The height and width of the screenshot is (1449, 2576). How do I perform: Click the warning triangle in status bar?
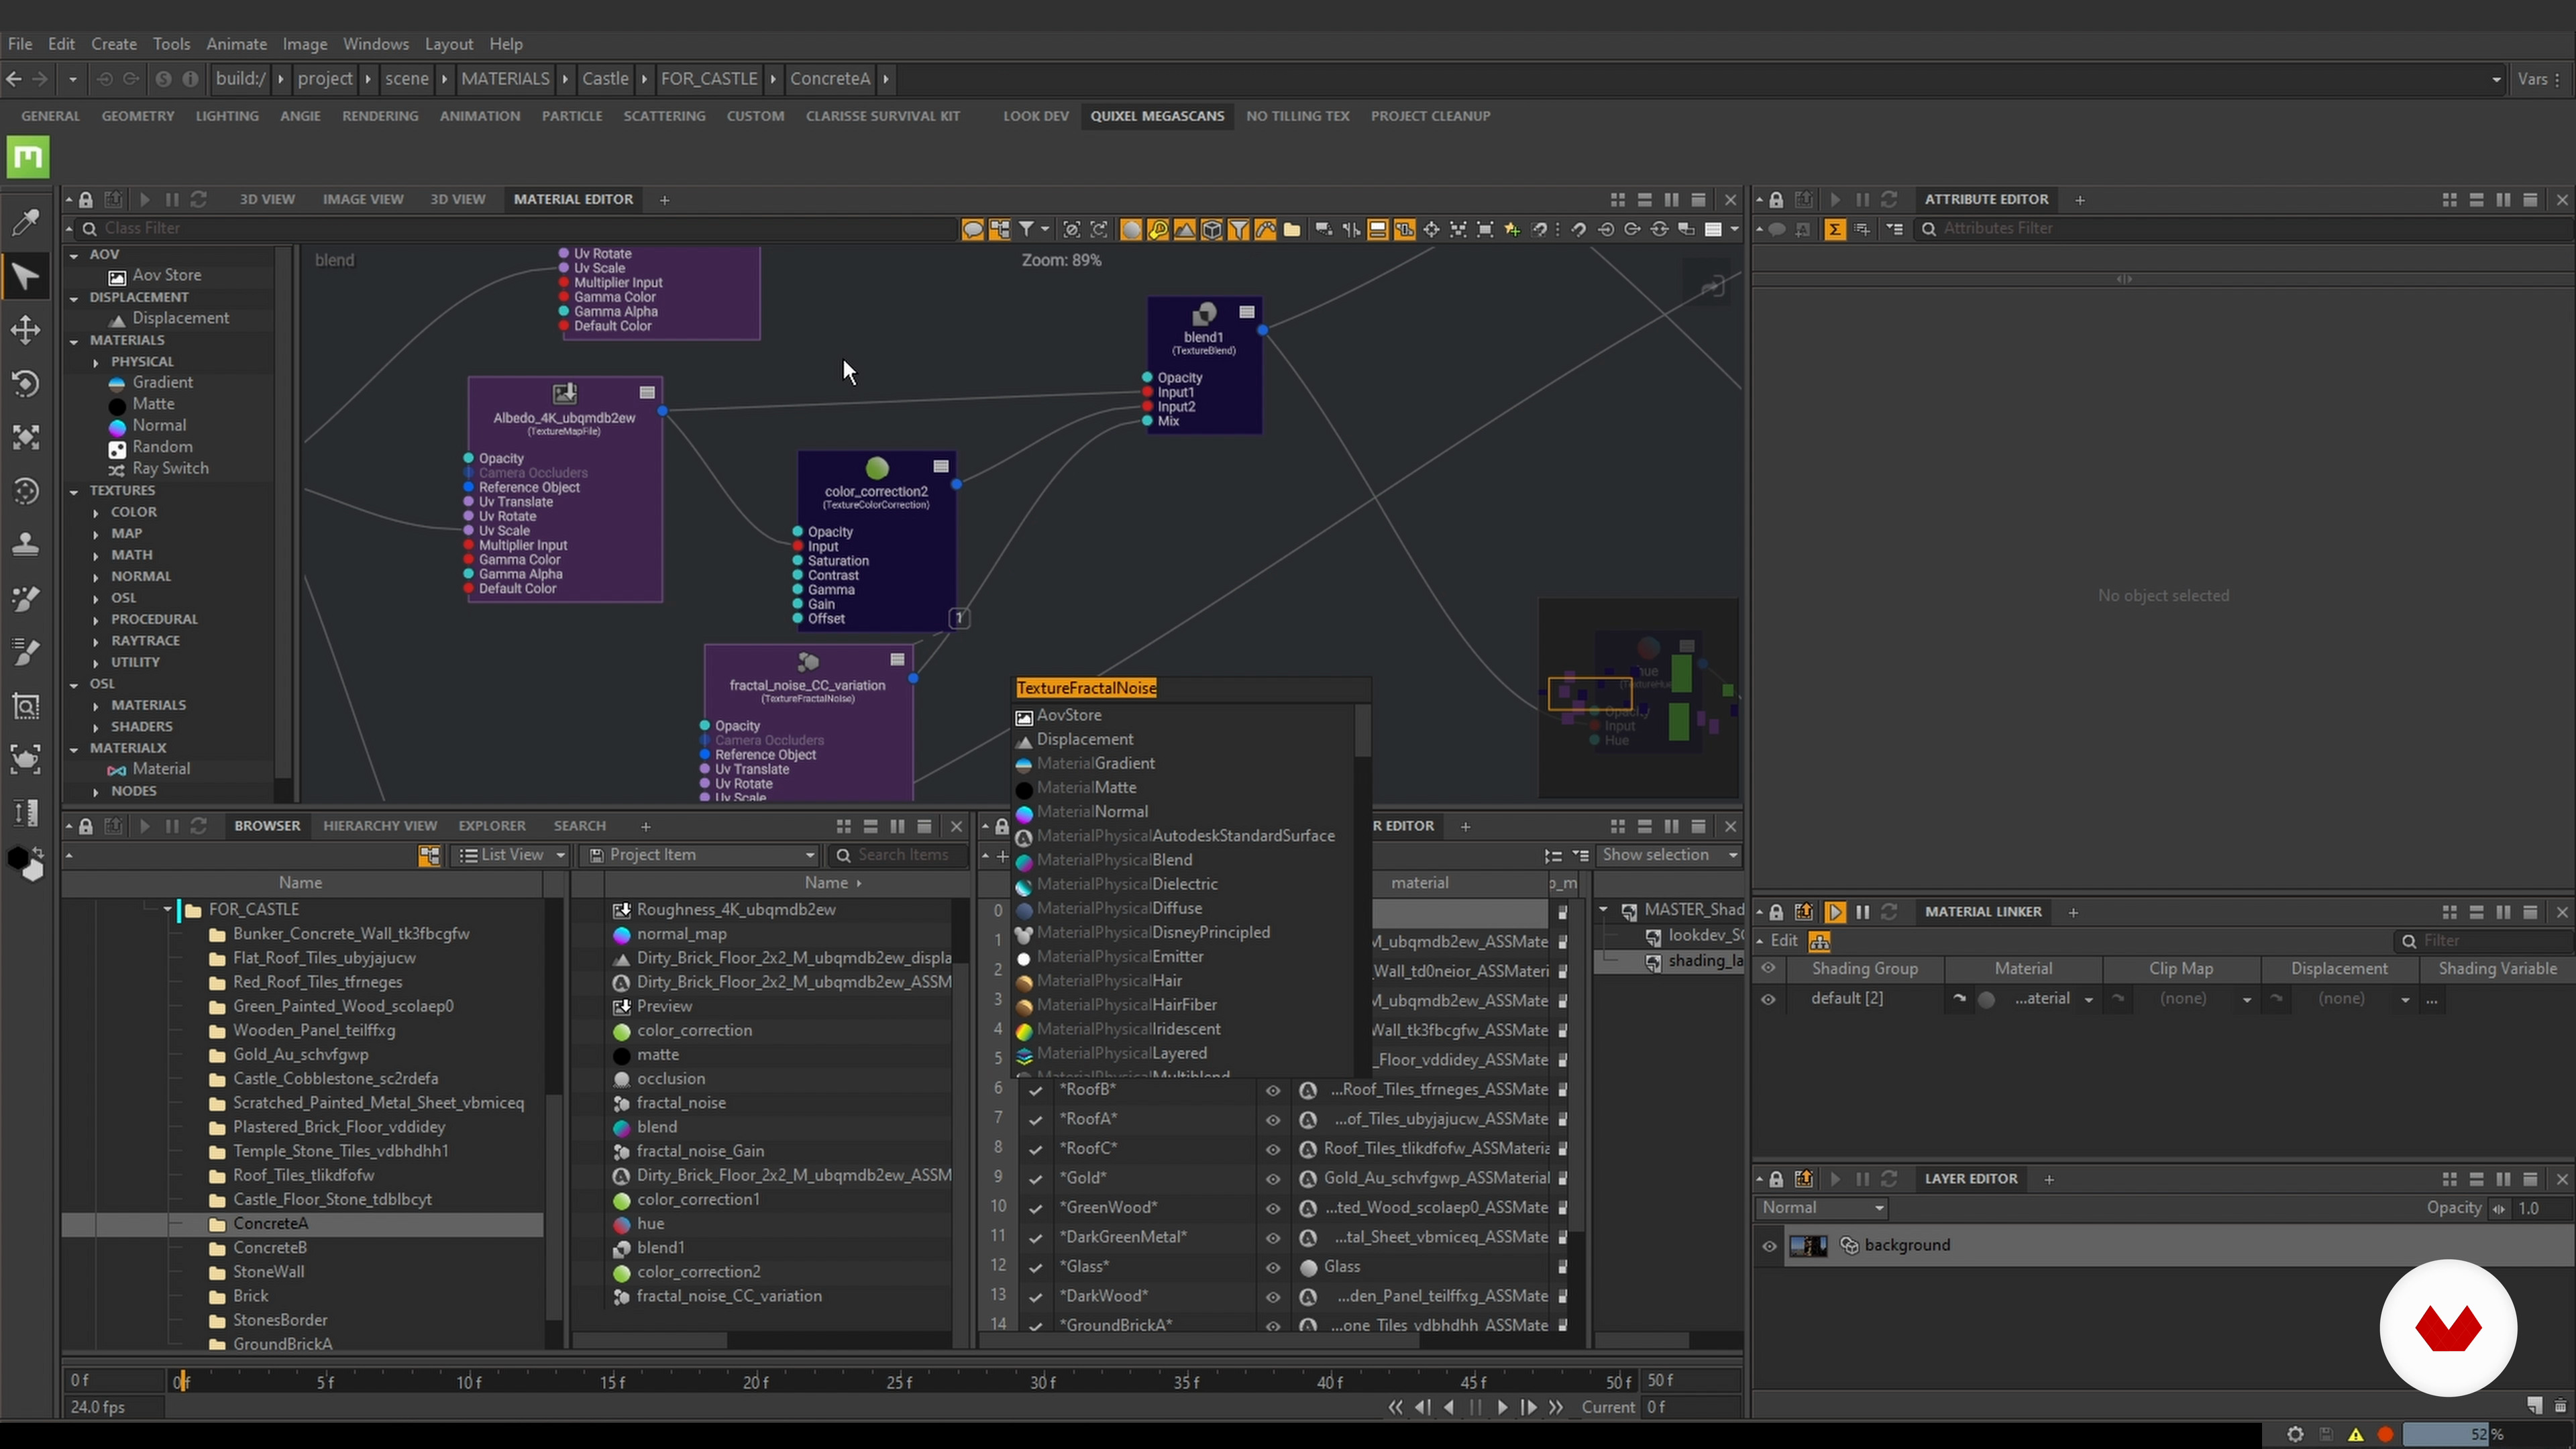(2356, 1435)
